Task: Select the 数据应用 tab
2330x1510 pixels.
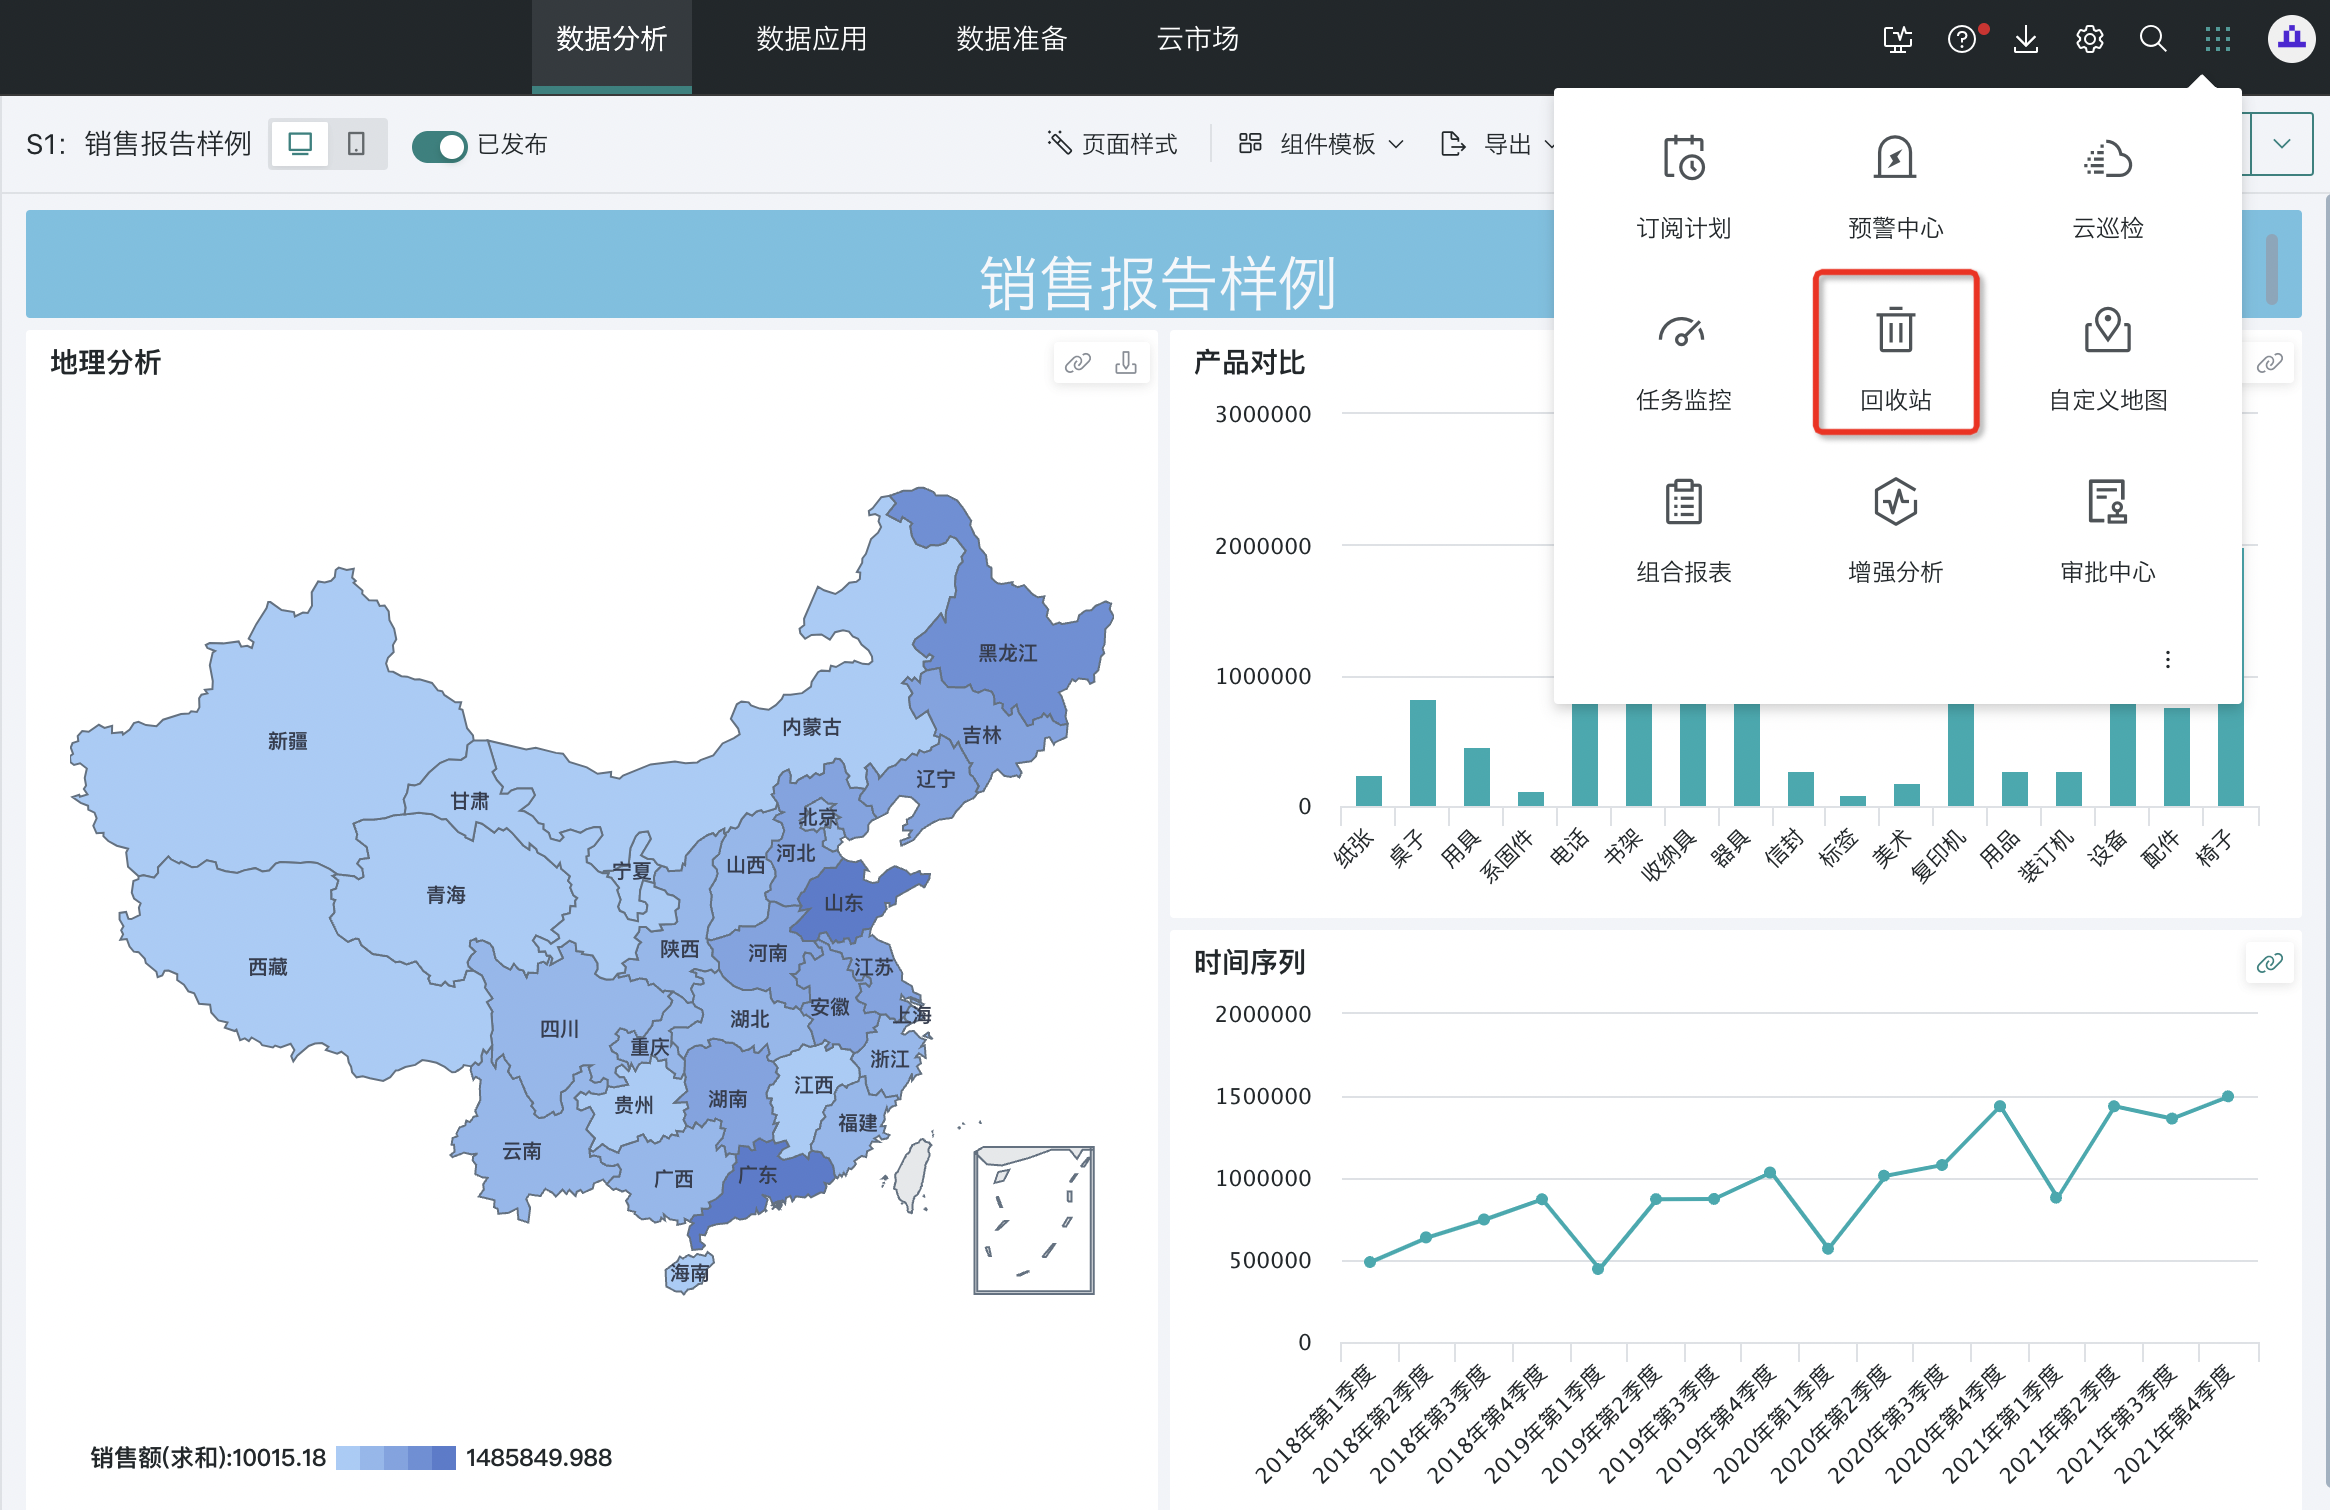Action: click(x=811, y=40)
